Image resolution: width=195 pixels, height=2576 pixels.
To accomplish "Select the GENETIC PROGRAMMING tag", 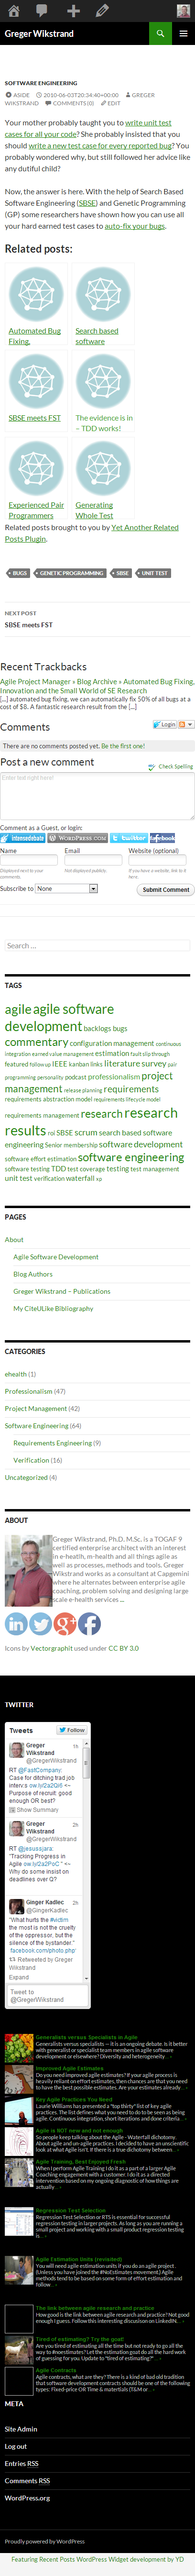I will coord(71,573).
